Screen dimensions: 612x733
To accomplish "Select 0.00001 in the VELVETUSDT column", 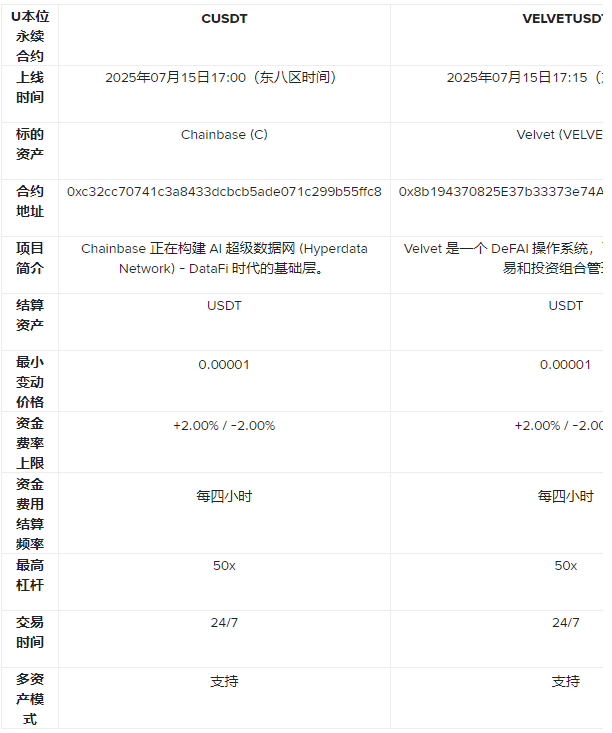I will pyautogui.click(x=566, y=365).
